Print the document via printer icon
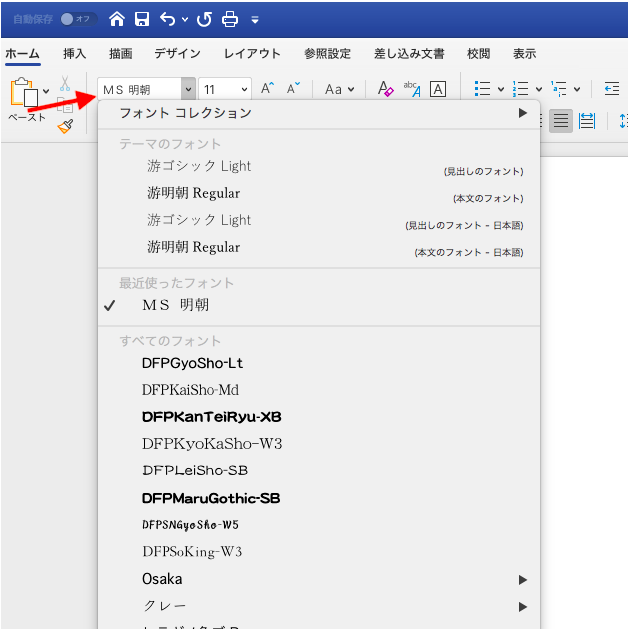This screenshot has height=629, width=631. [230, 19]
